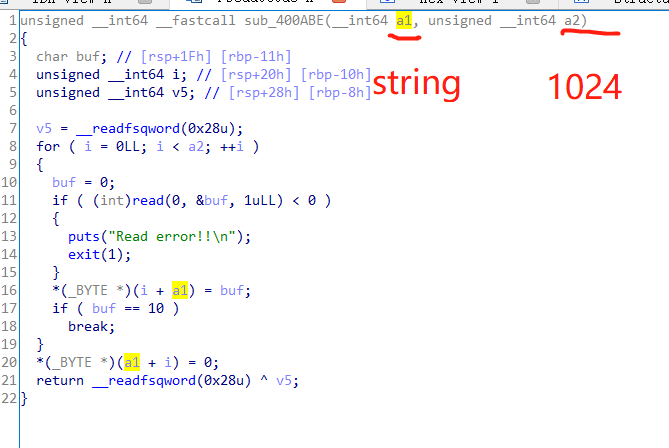Viewport: 669px width, 448px height.
Task: Select variable i in its declaration on line 4
Action: (176, 75)
